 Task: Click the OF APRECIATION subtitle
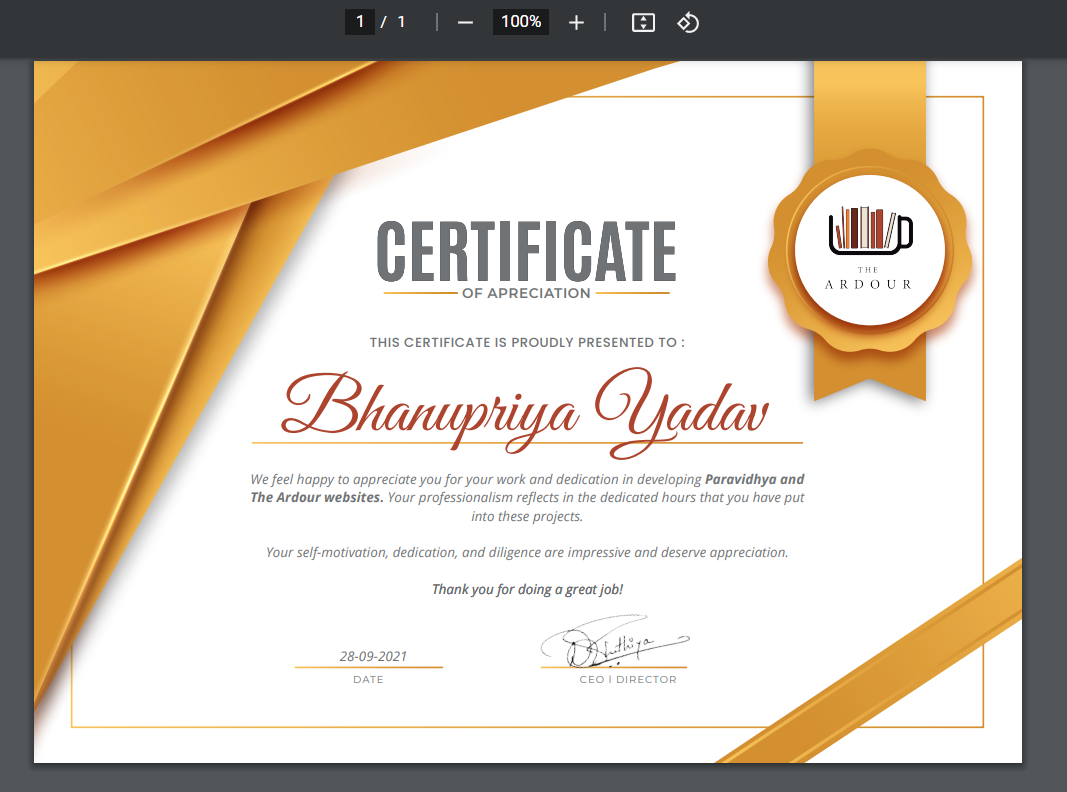pyautogui.click(x=527, y=293)
